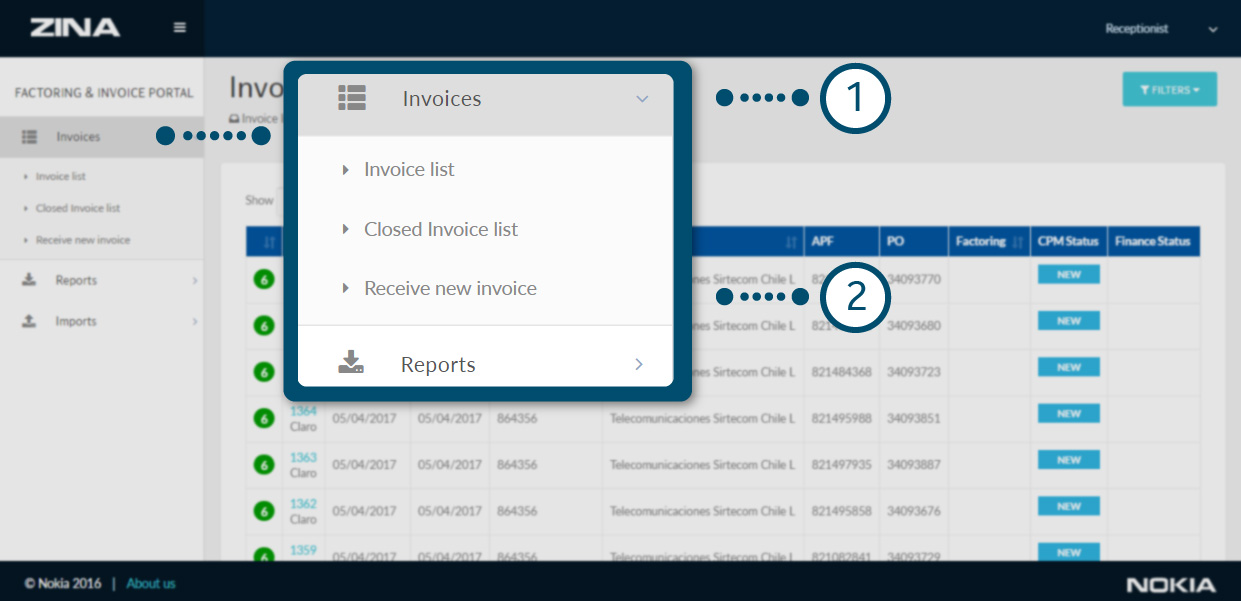Expand the Imports section arrow in sidebar
Screen dimensions: 1241x601
(195, 322)
